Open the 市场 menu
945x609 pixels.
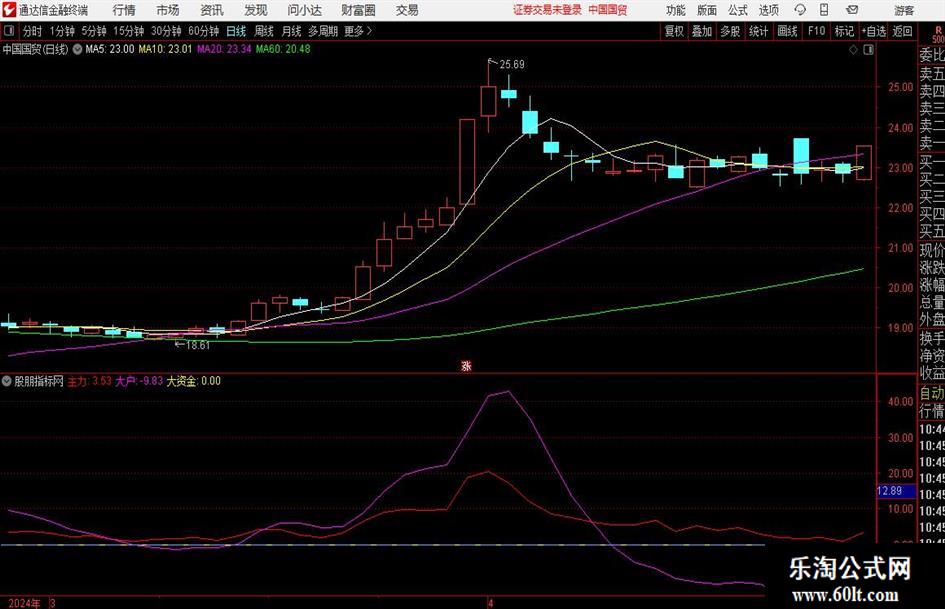click(x=168, y=10)
